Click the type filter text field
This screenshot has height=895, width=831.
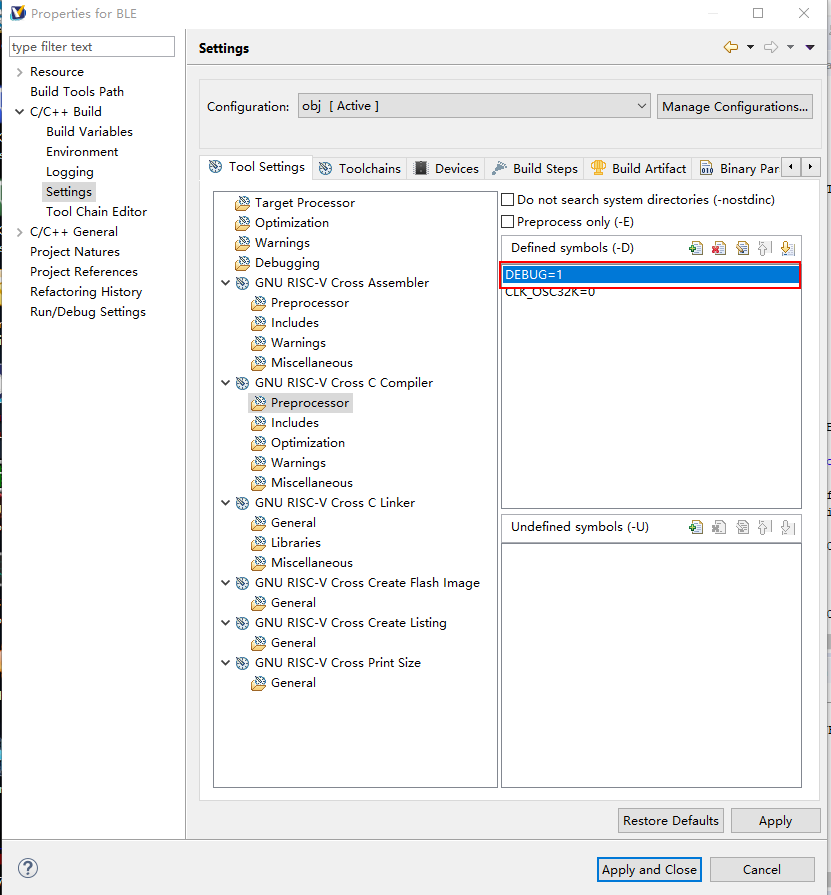point(92,47)
